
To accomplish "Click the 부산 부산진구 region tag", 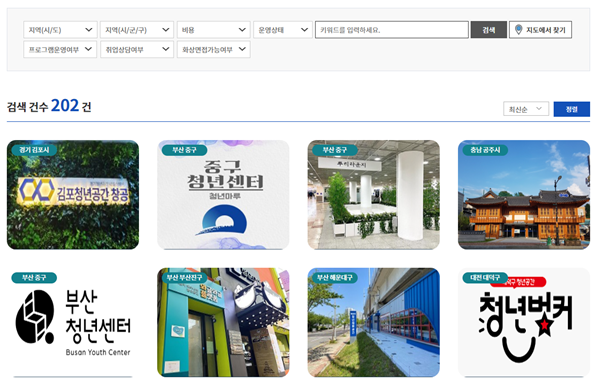I will (x=184, y=278).
